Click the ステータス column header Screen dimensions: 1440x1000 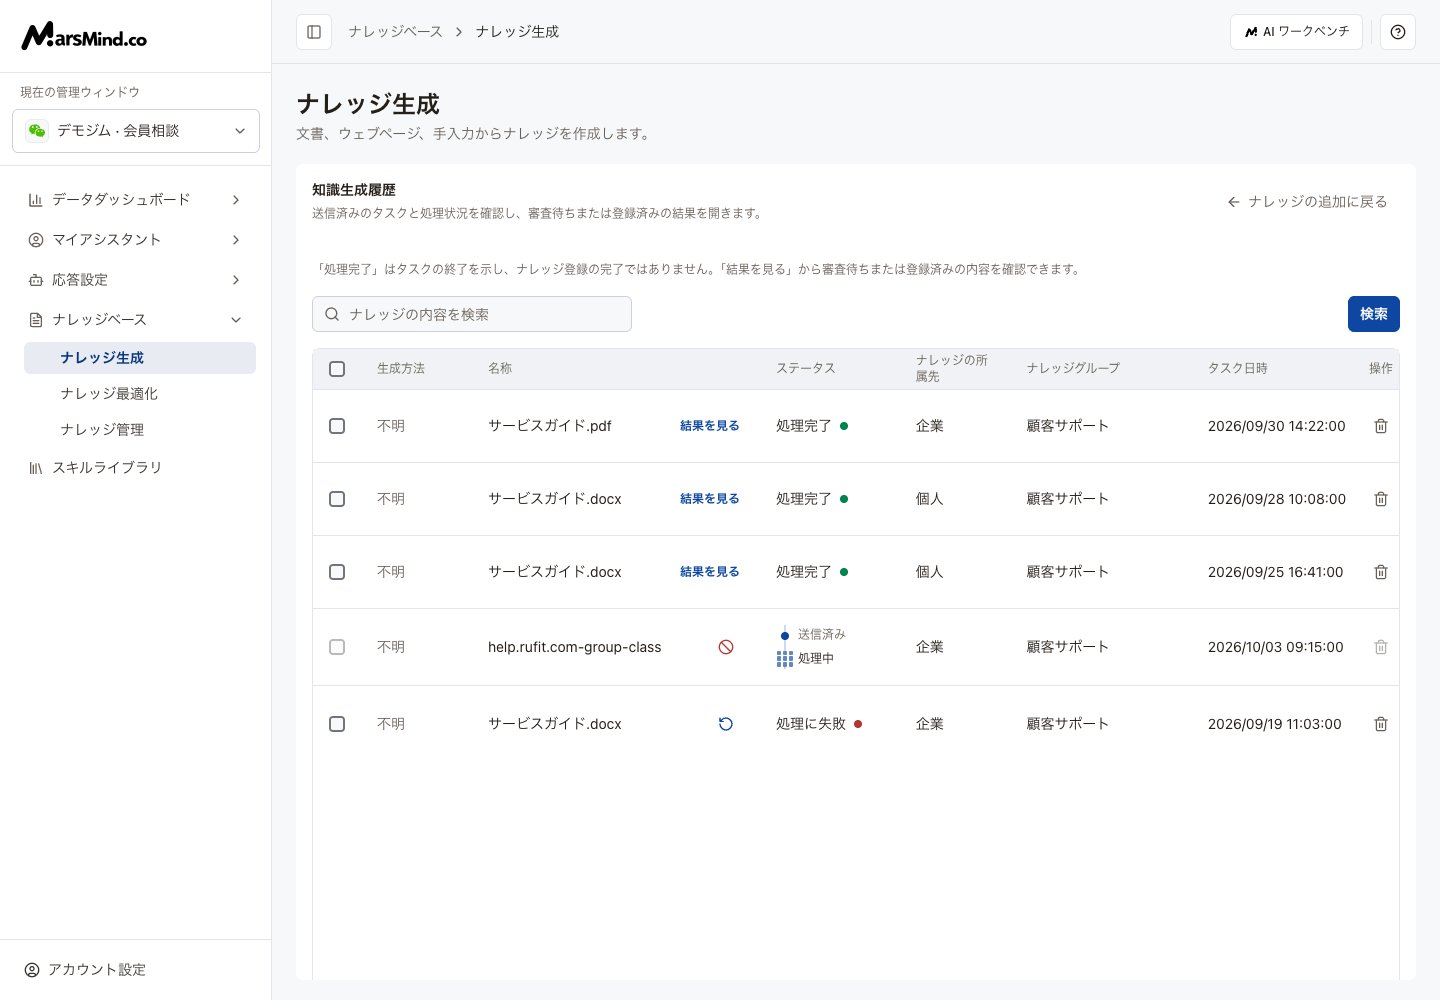[806, 369]
